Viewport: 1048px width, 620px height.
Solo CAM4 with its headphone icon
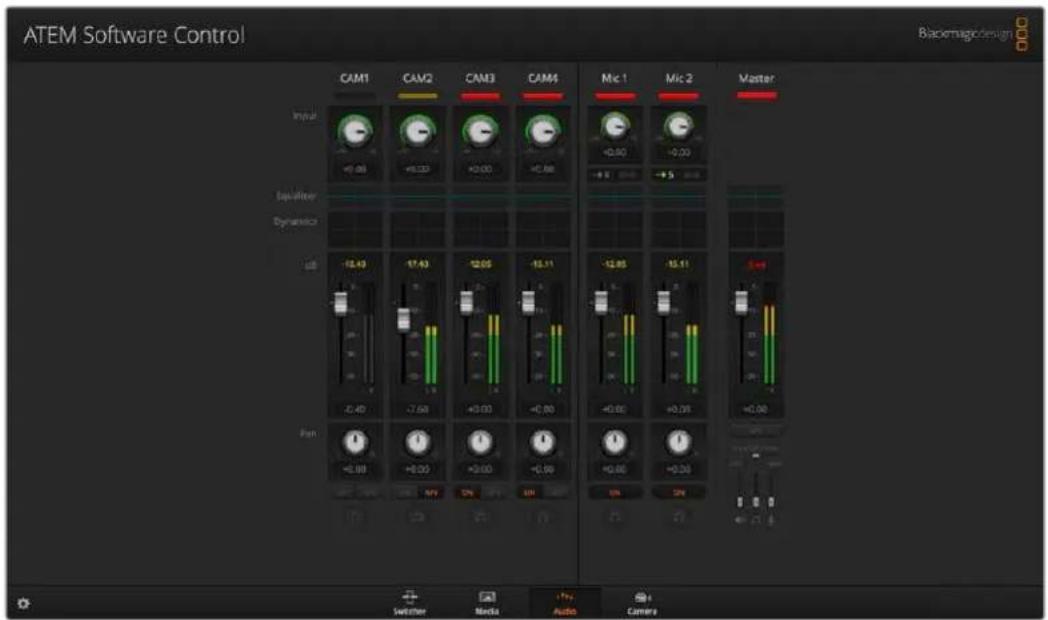[543, 516]
